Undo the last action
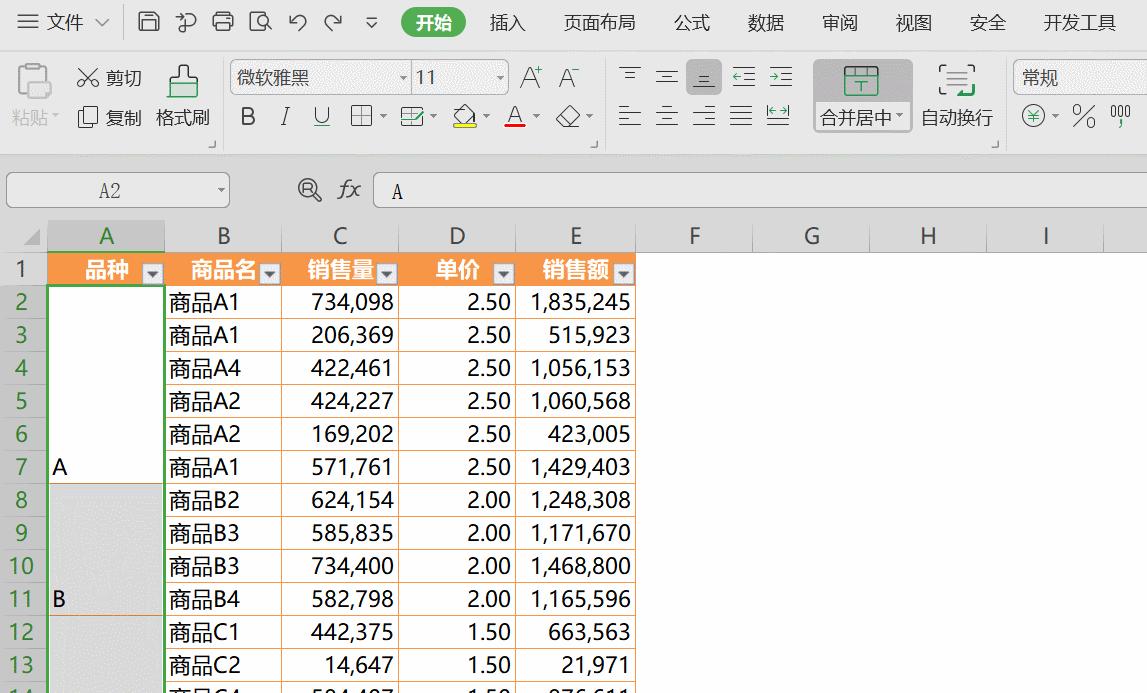The width and height of the screenshot is (1147, 693). pyautogui.click(x=296, y=20)
